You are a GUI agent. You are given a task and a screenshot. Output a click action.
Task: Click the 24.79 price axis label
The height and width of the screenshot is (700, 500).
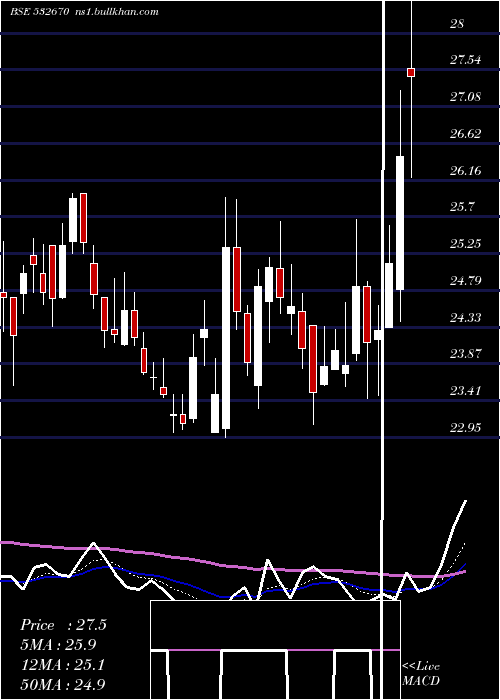[x=465, y=281]
